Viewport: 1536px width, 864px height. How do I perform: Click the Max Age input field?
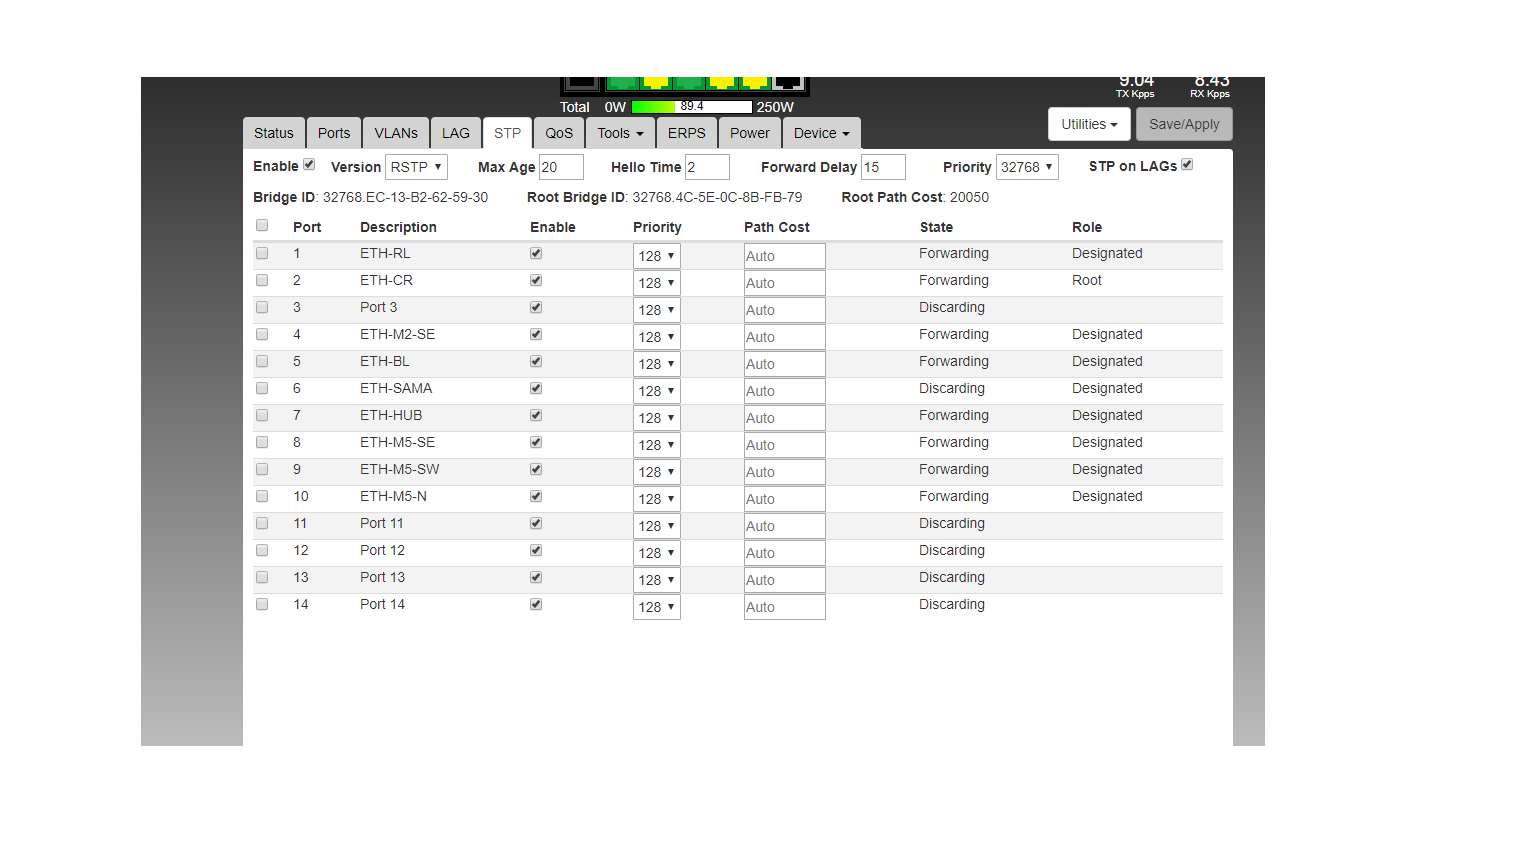561,167
